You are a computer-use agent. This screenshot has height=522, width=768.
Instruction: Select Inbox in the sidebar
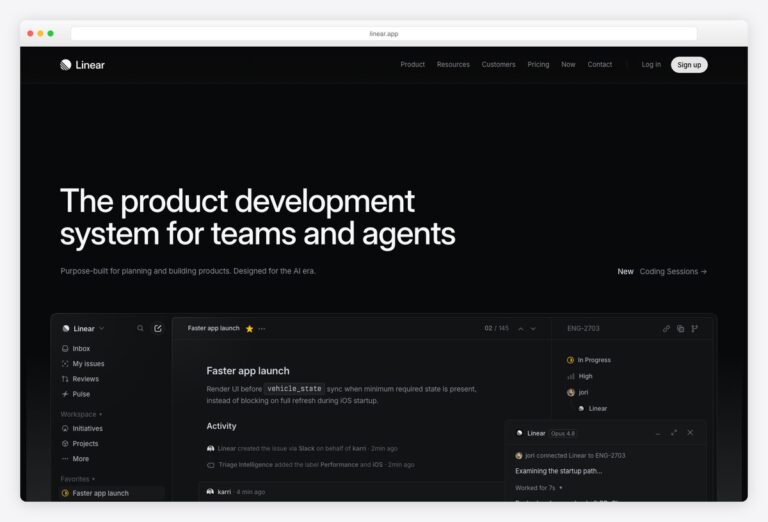point(81,348)
